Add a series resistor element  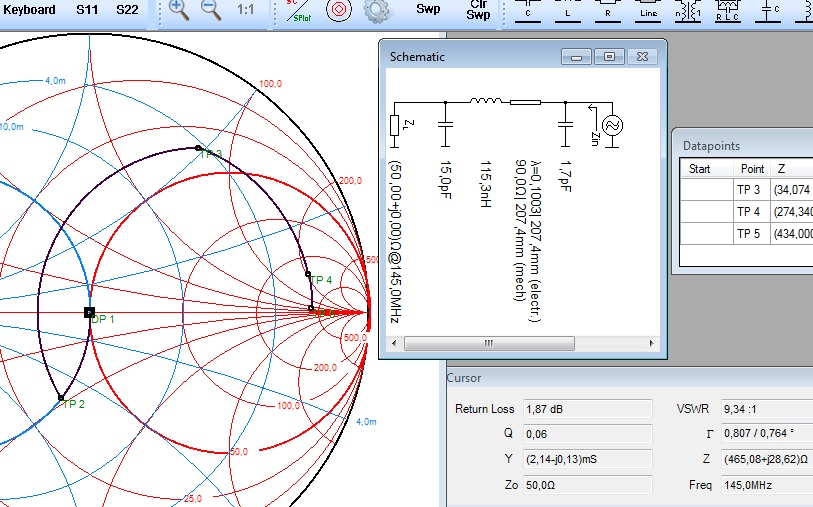[x=610, y=11]
